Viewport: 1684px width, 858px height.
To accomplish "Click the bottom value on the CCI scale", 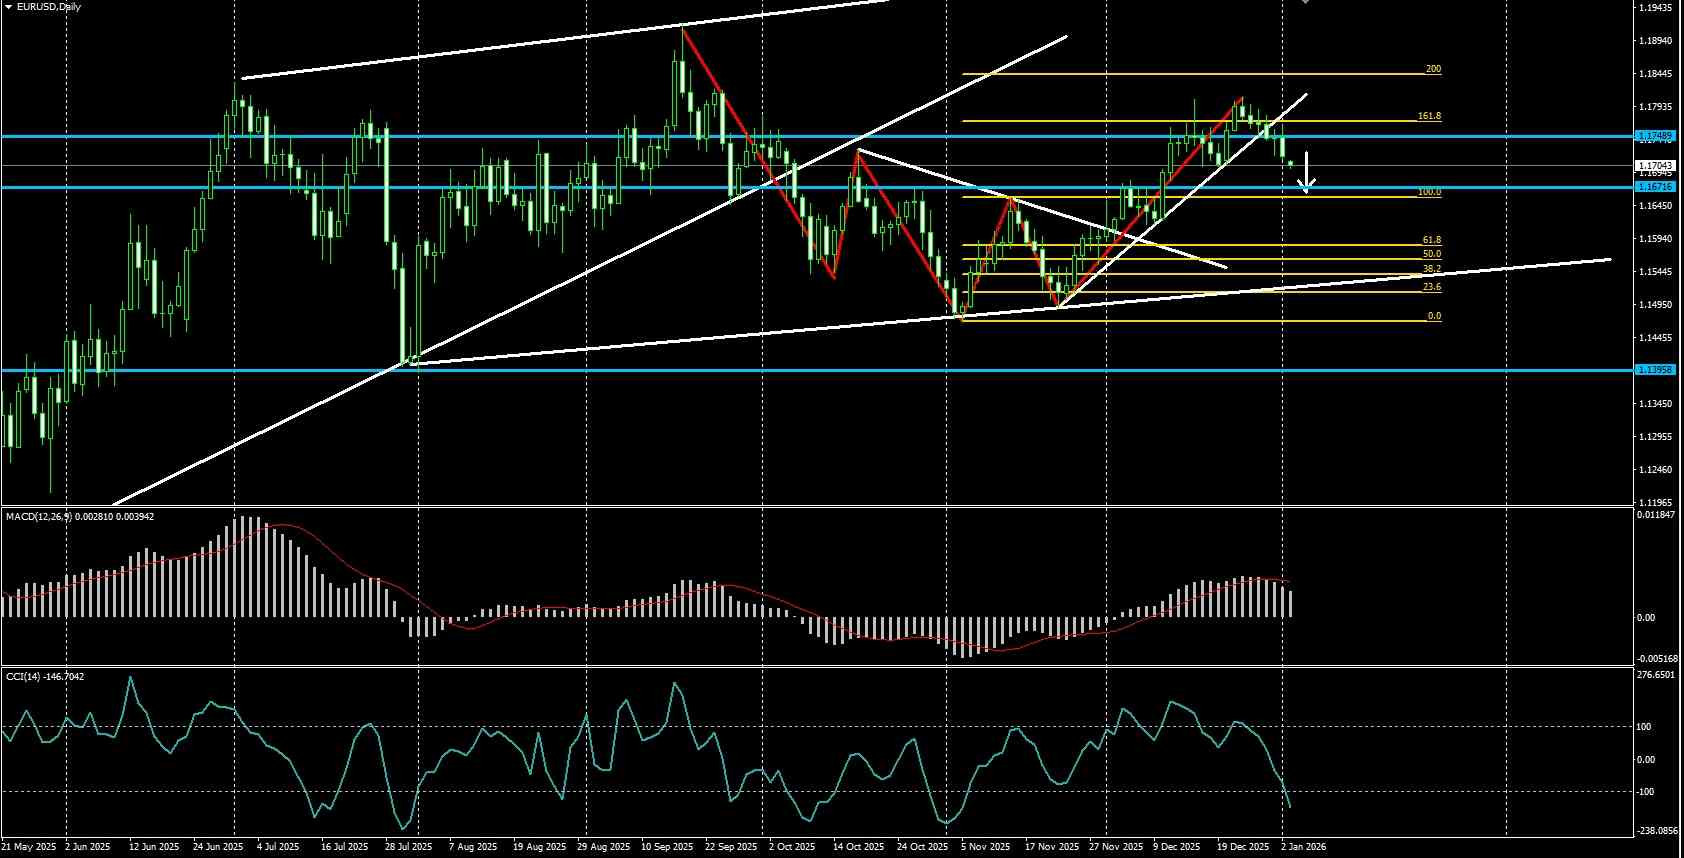I will tap(1658, 830).
